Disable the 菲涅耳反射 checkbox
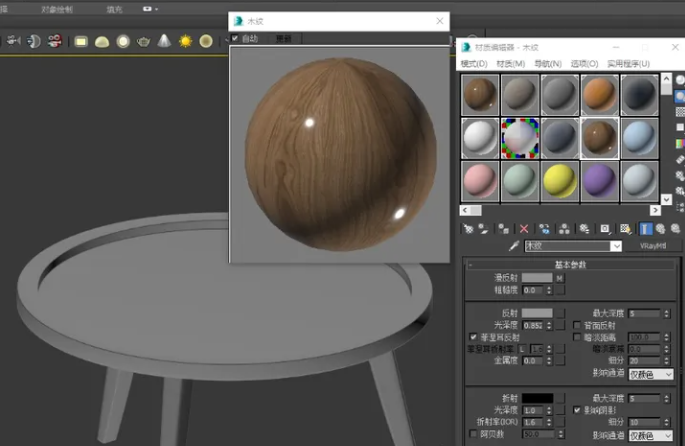685x446 pixels. click(473, 337)
